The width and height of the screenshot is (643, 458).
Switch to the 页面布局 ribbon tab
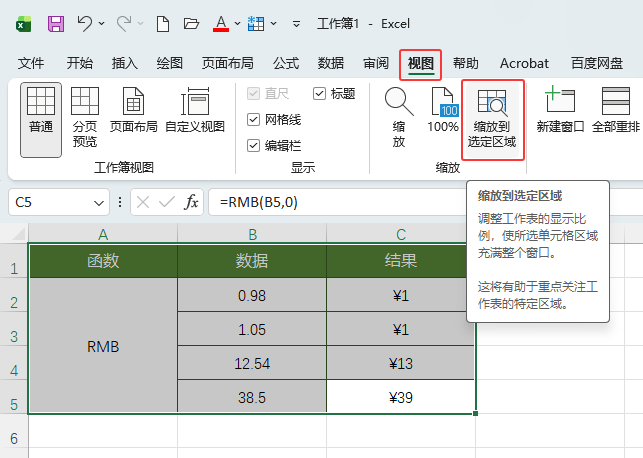(x=227, y=63)
